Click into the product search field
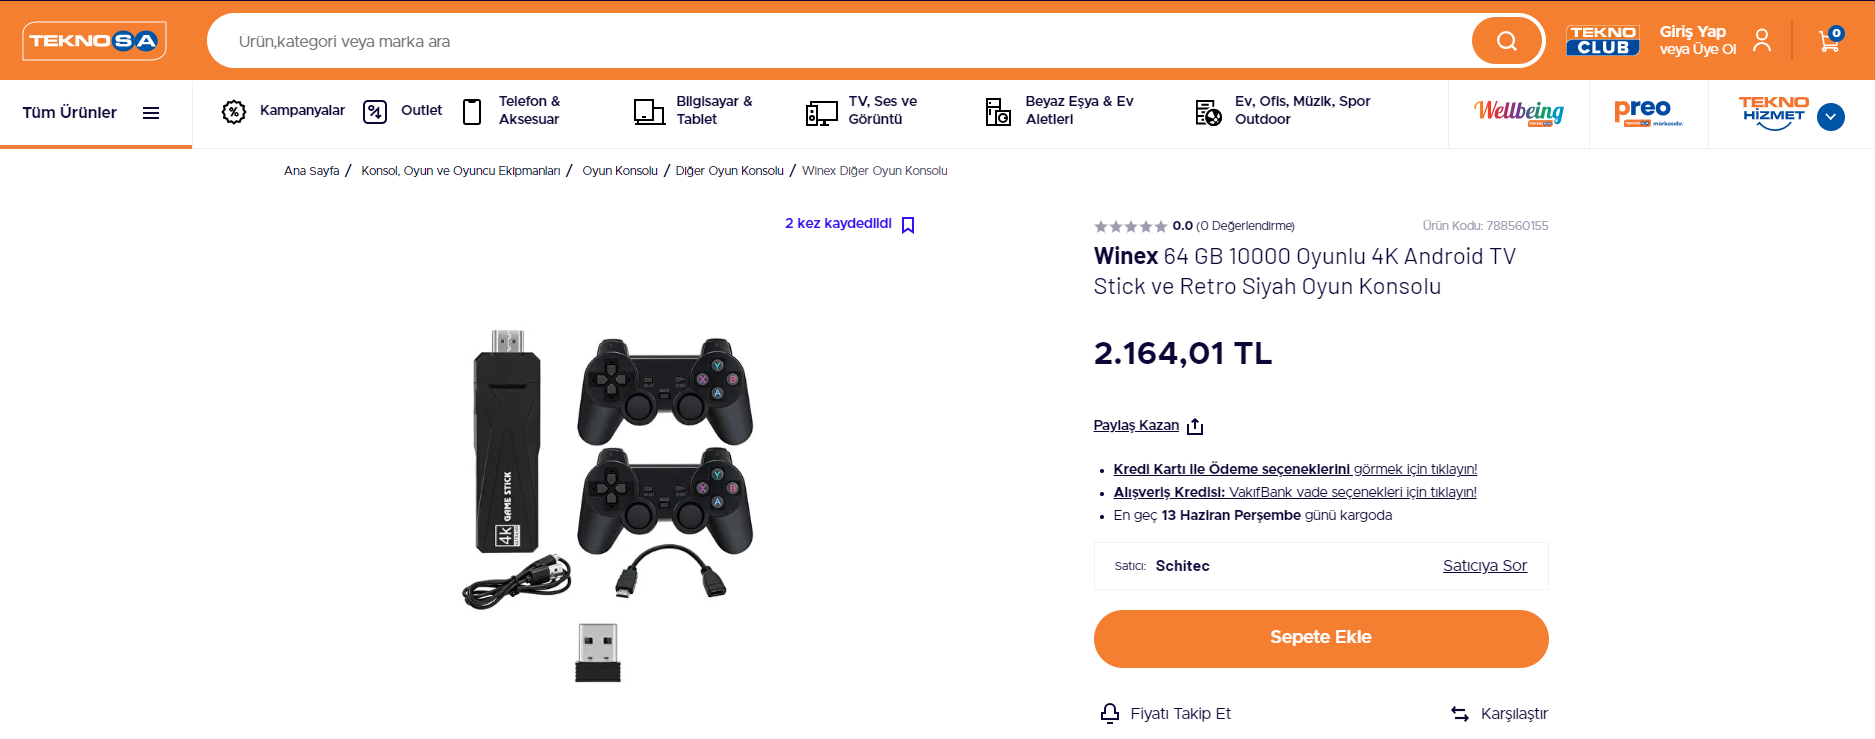This screenshot has height=739, width=1875. 840,41
